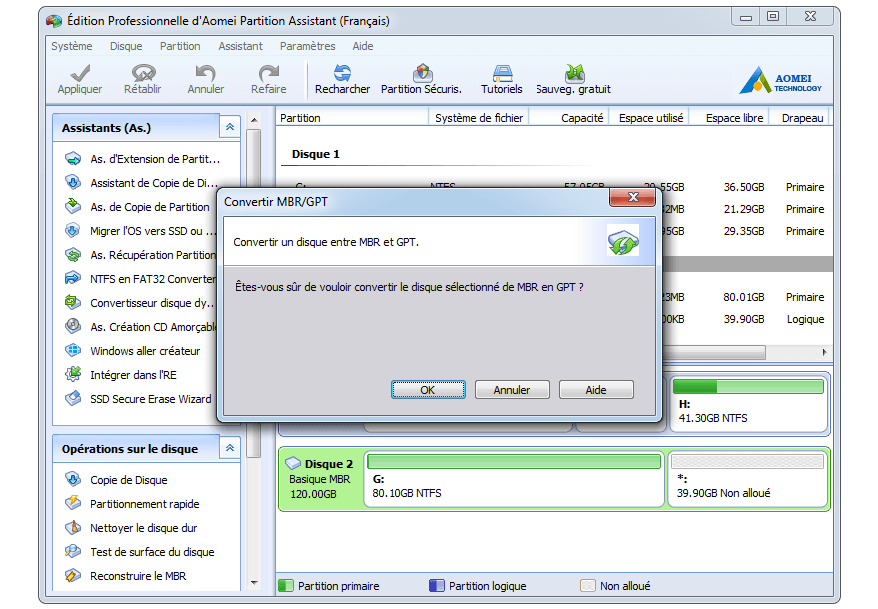Select Reconstruire le MBR operation
This screenshot has width=878, height=609.
tap(137, 576)
